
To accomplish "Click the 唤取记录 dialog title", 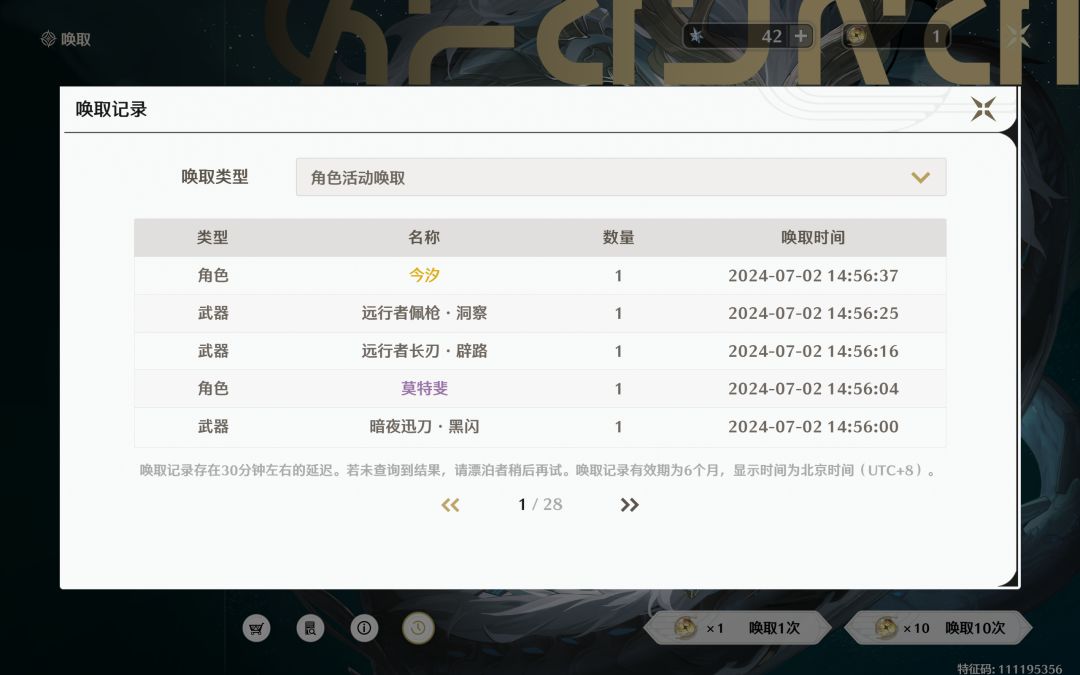I will click(x=111, y=110).
